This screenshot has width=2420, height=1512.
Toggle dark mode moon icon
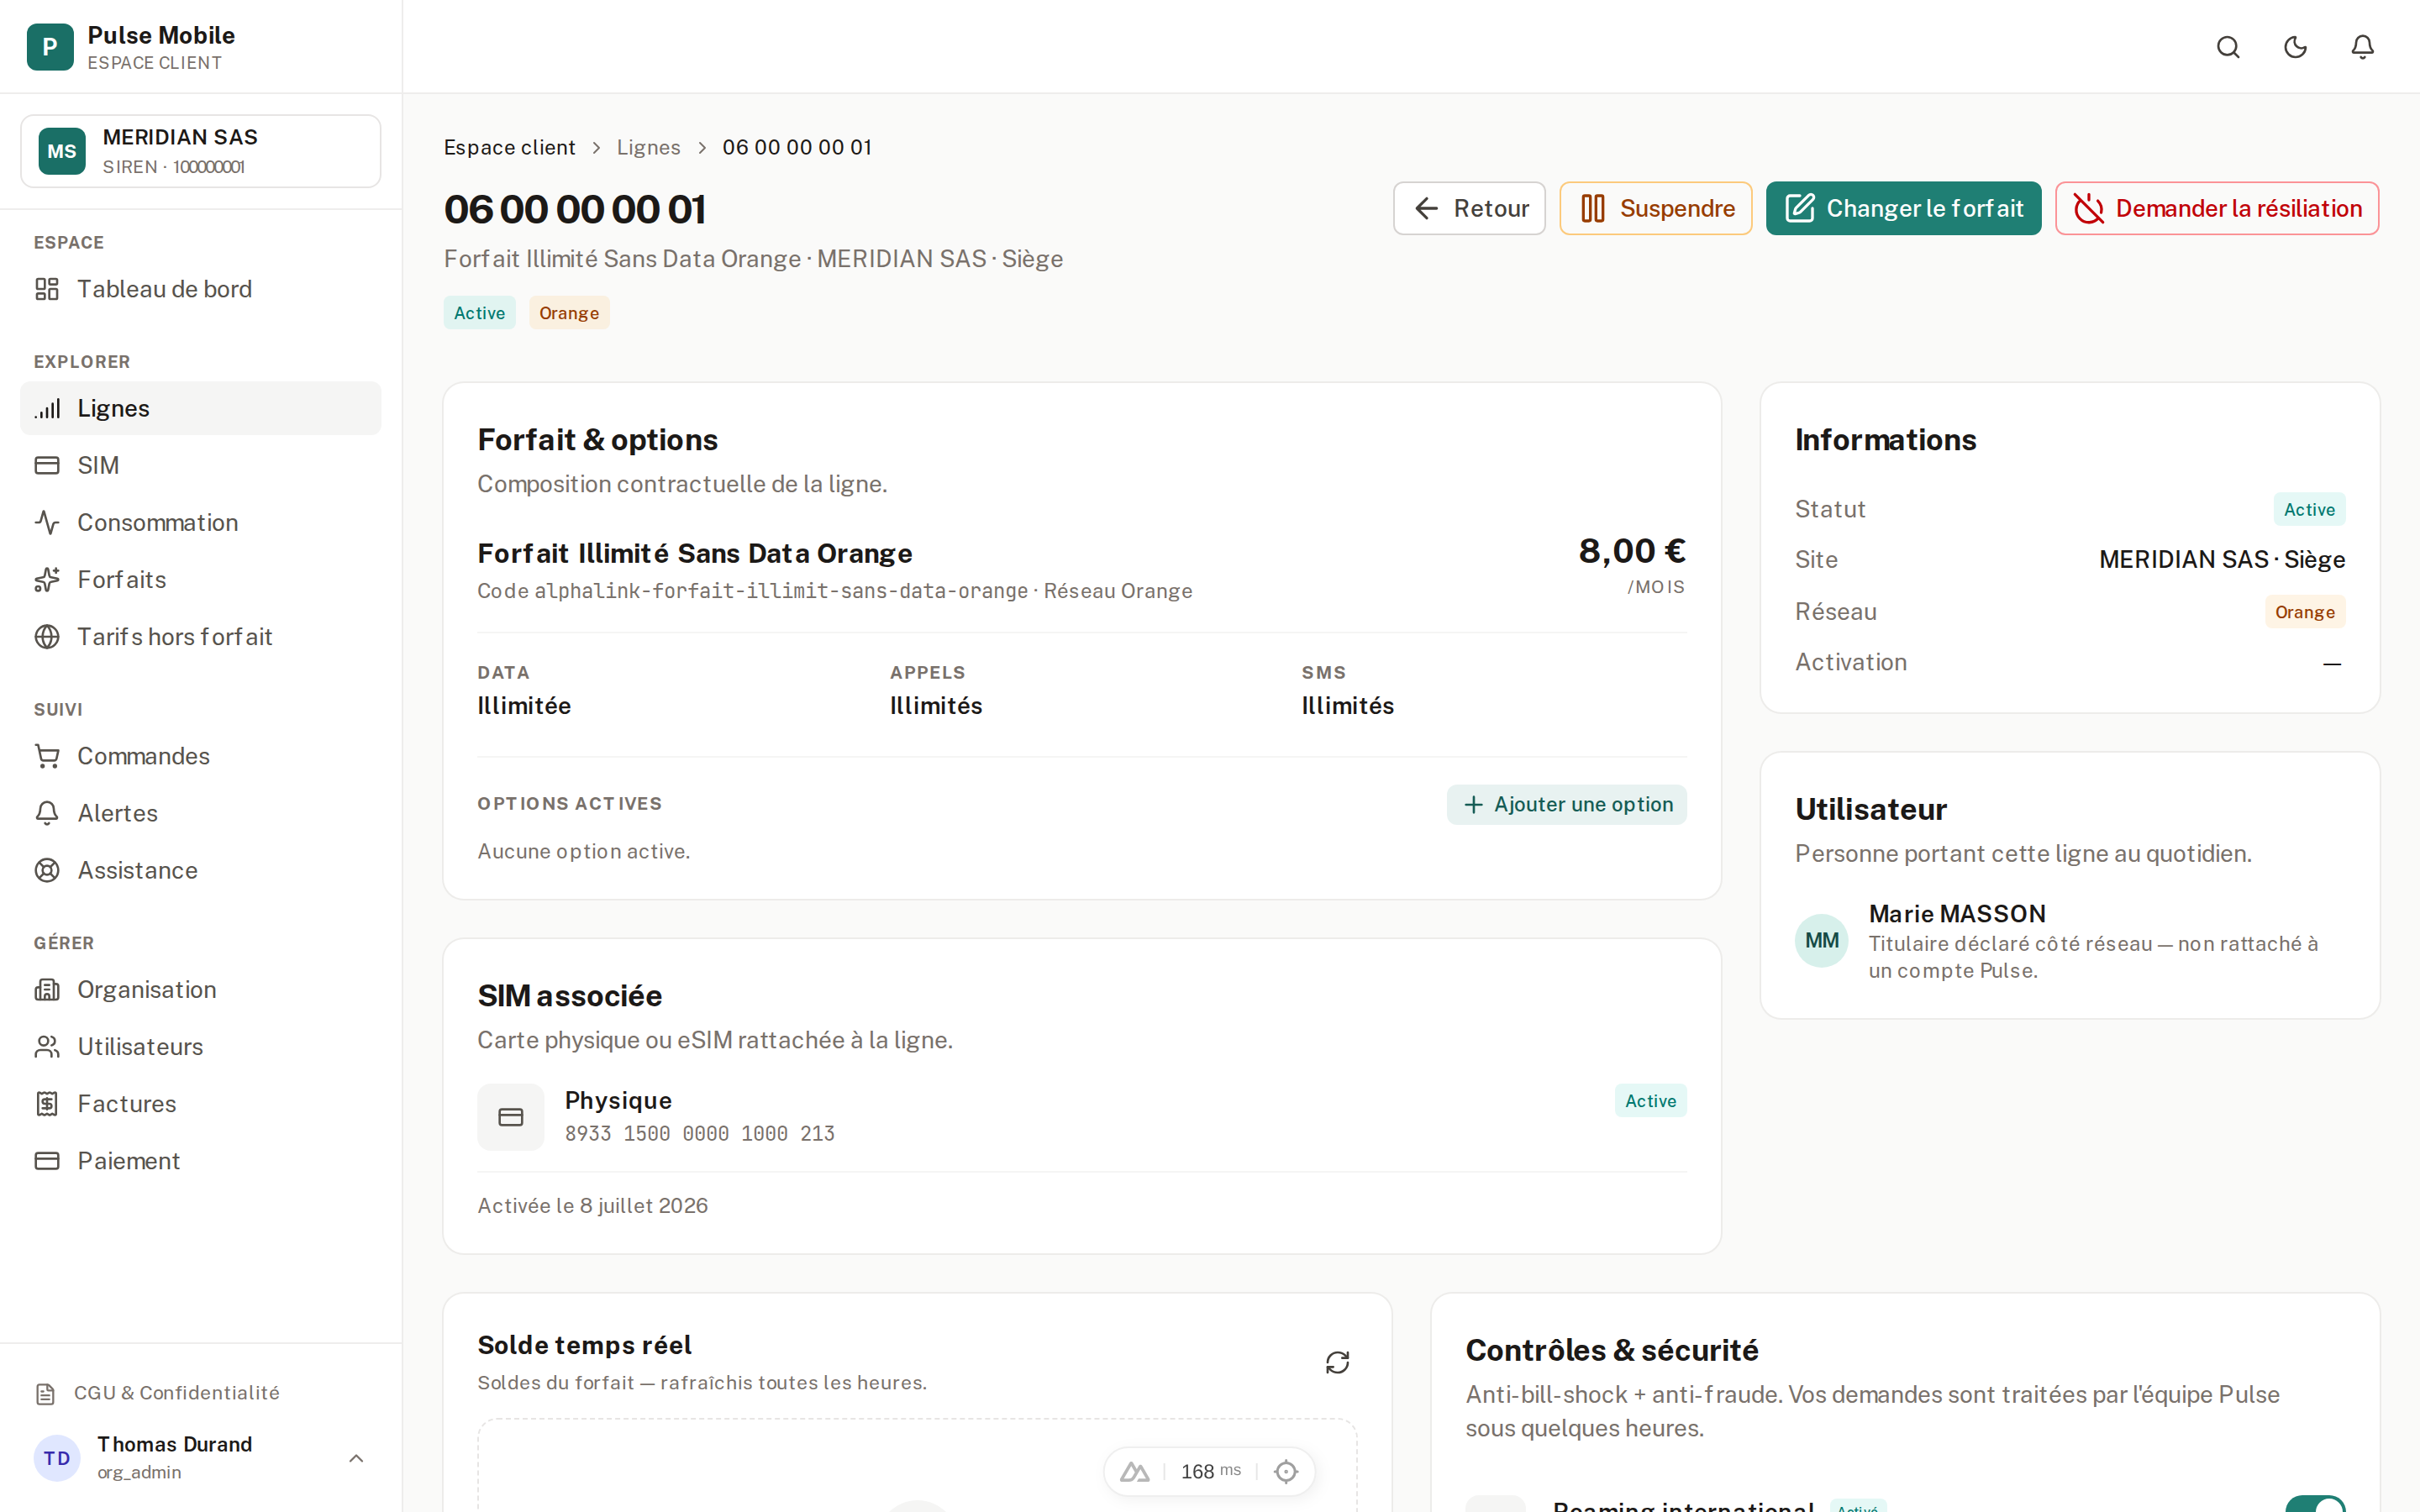point(2295,47)
